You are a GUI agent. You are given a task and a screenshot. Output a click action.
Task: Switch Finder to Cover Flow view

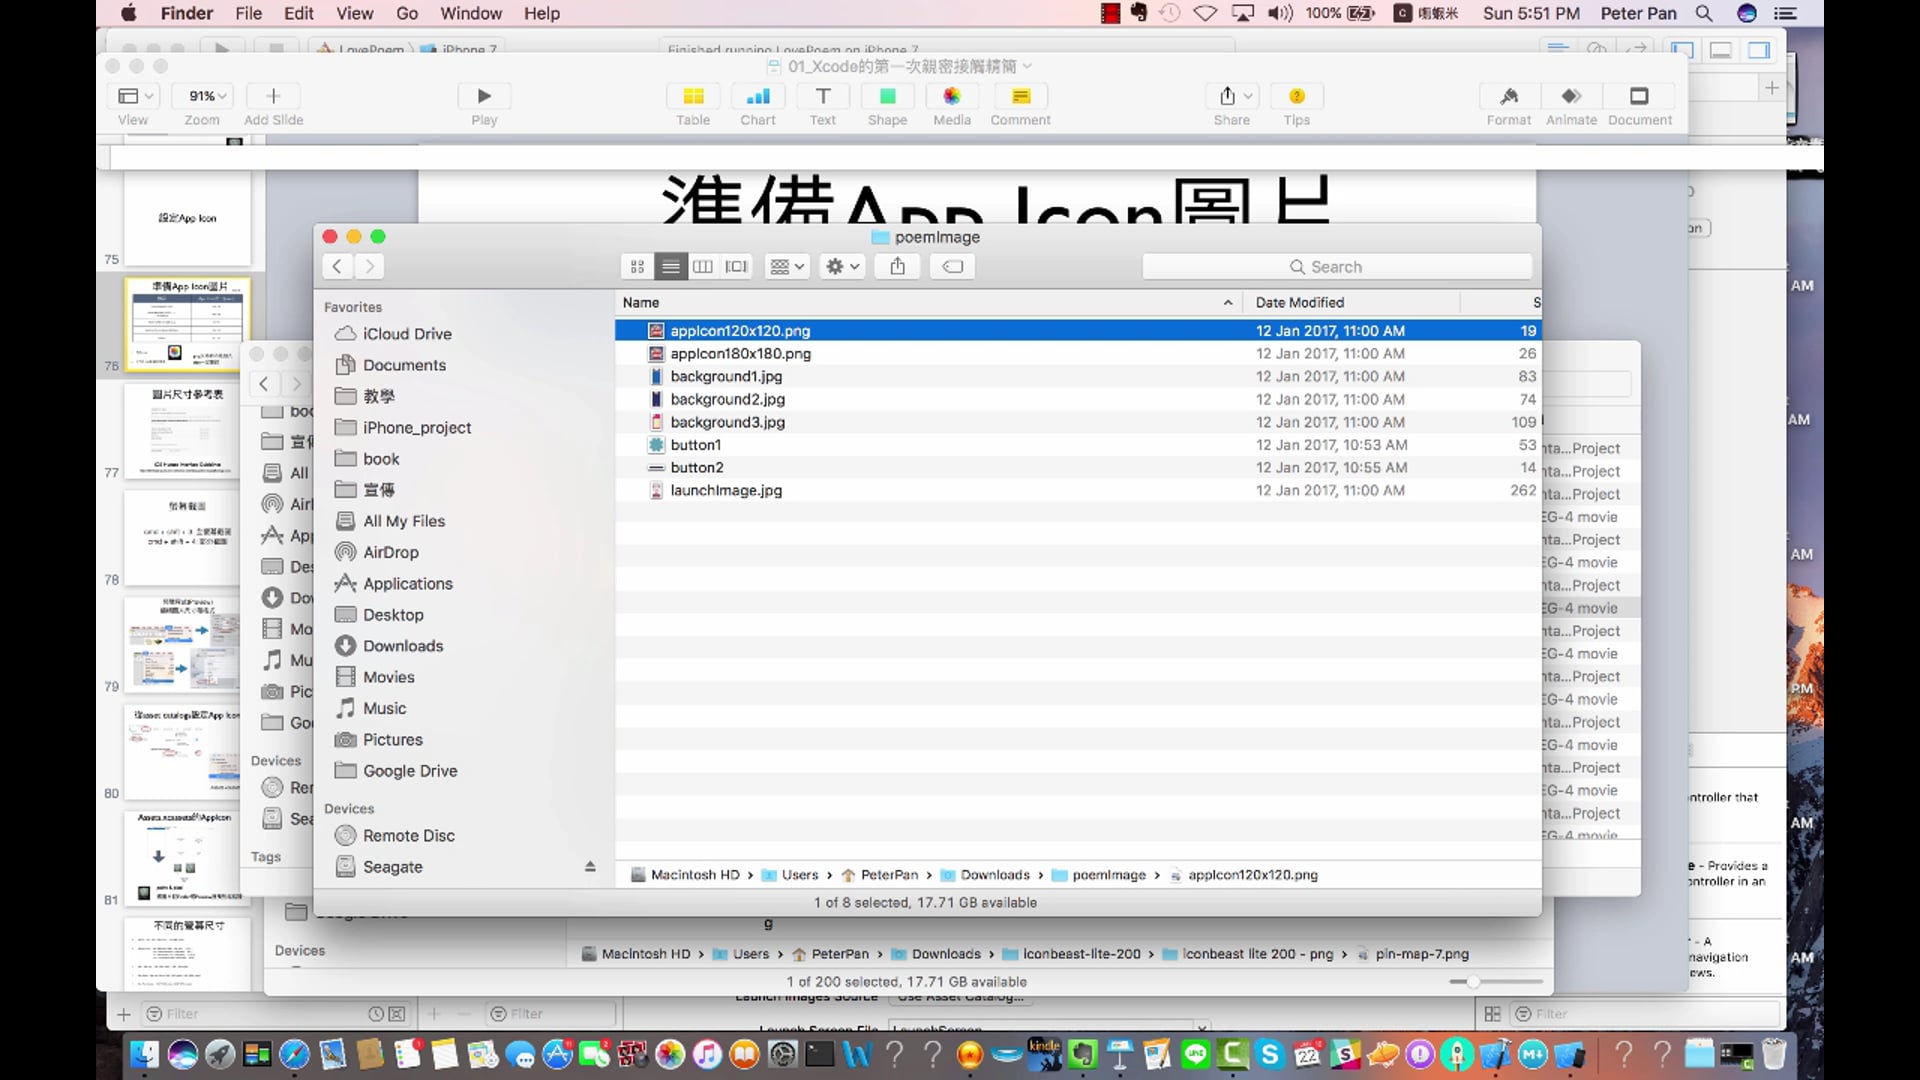click(x=736, y=266)
